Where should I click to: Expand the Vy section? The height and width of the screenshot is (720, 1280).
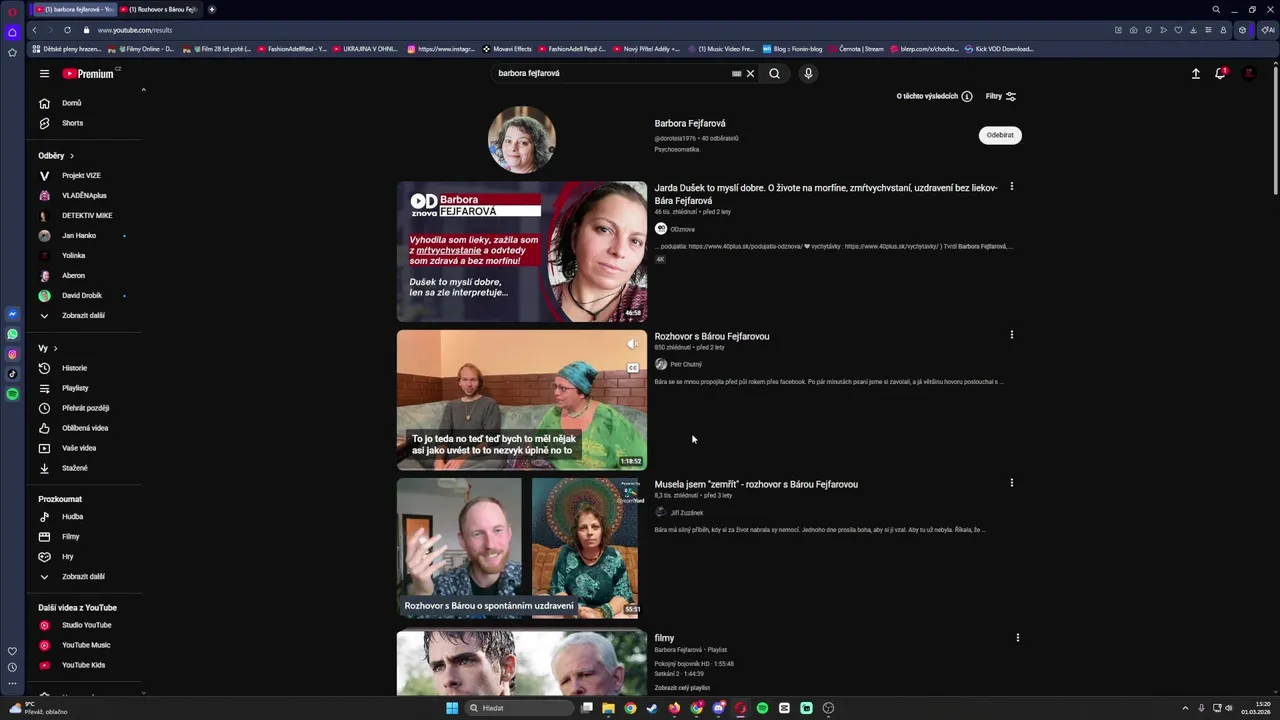click(x=48, y=348)
